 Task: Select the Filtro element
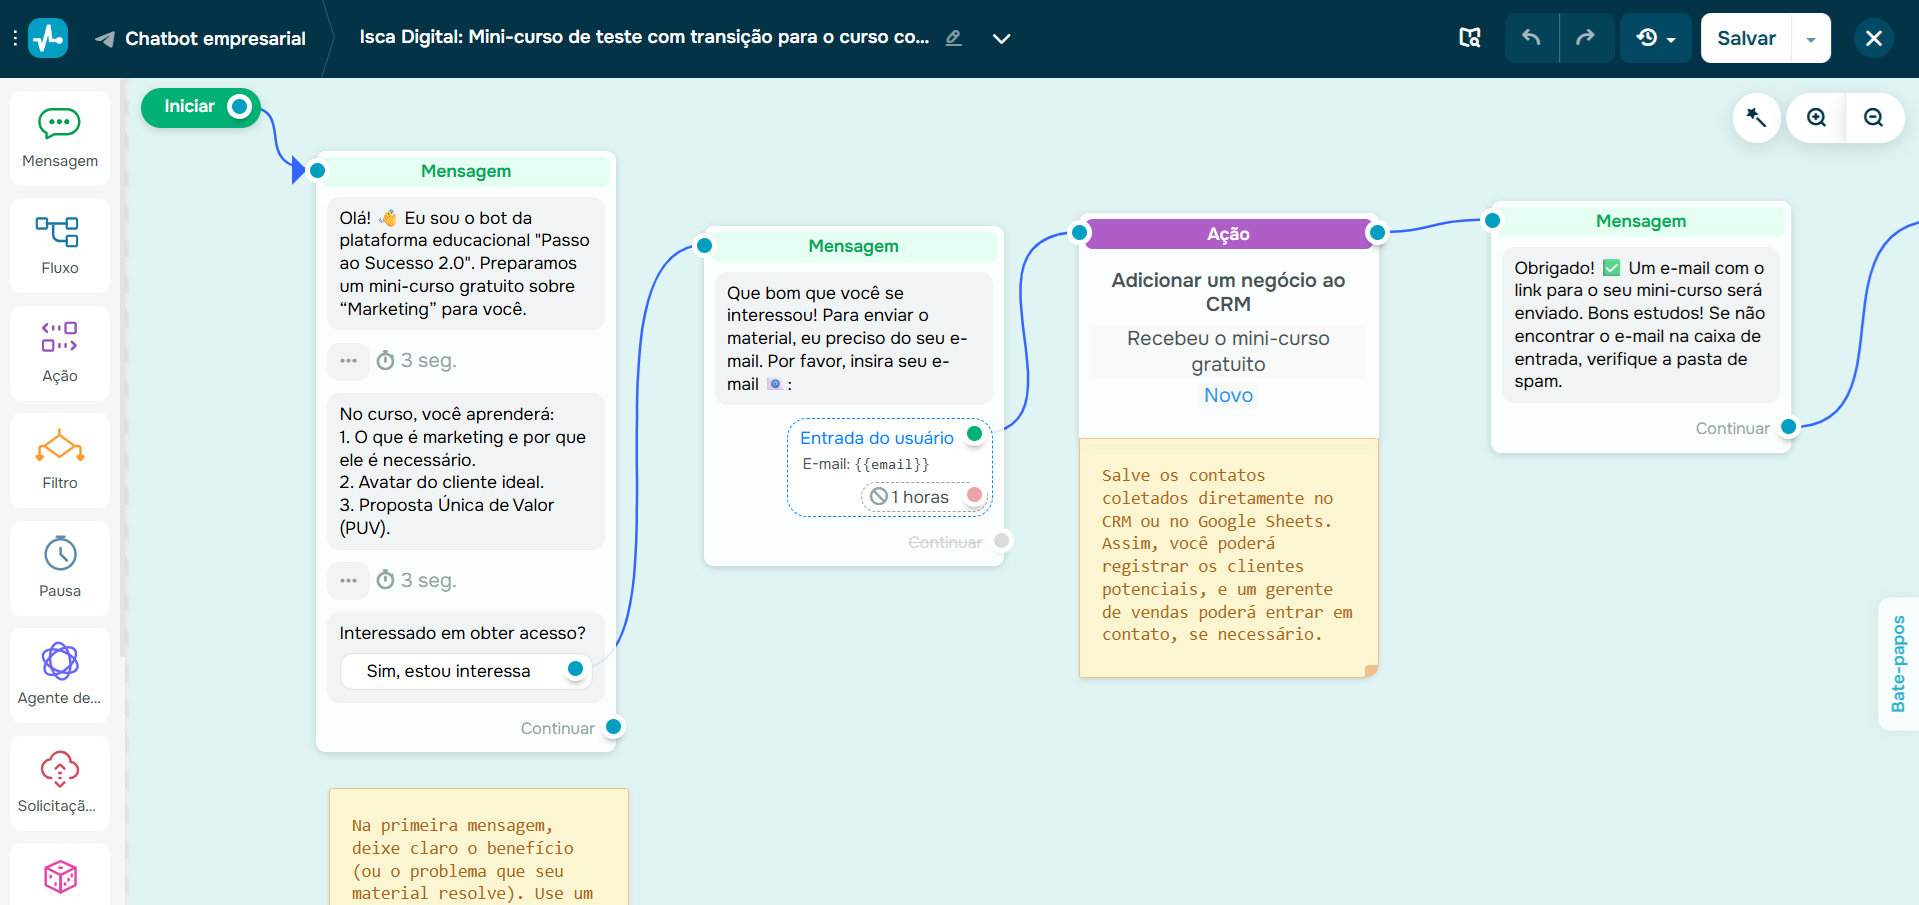[59, 460]
